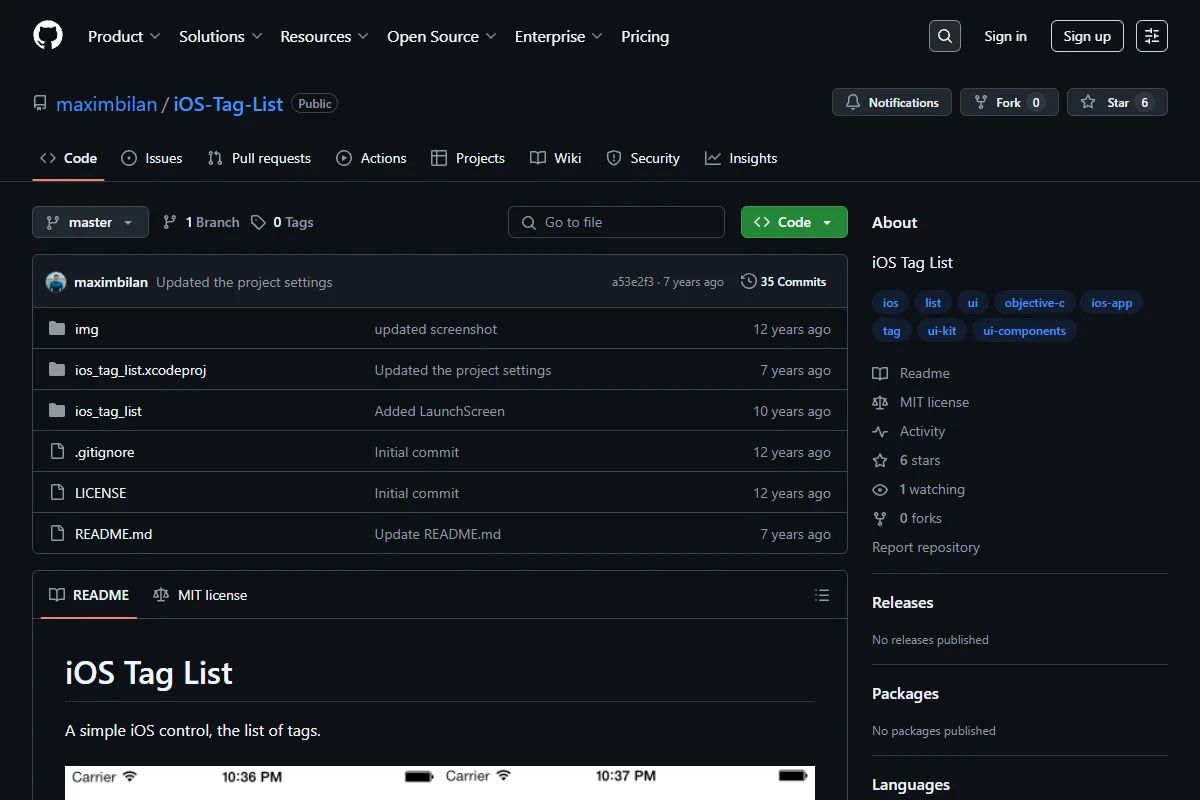Switch to the Pull requests tab
This screenshot has width=1200, height=800.
pyautogui.click(x=259, y=158)
